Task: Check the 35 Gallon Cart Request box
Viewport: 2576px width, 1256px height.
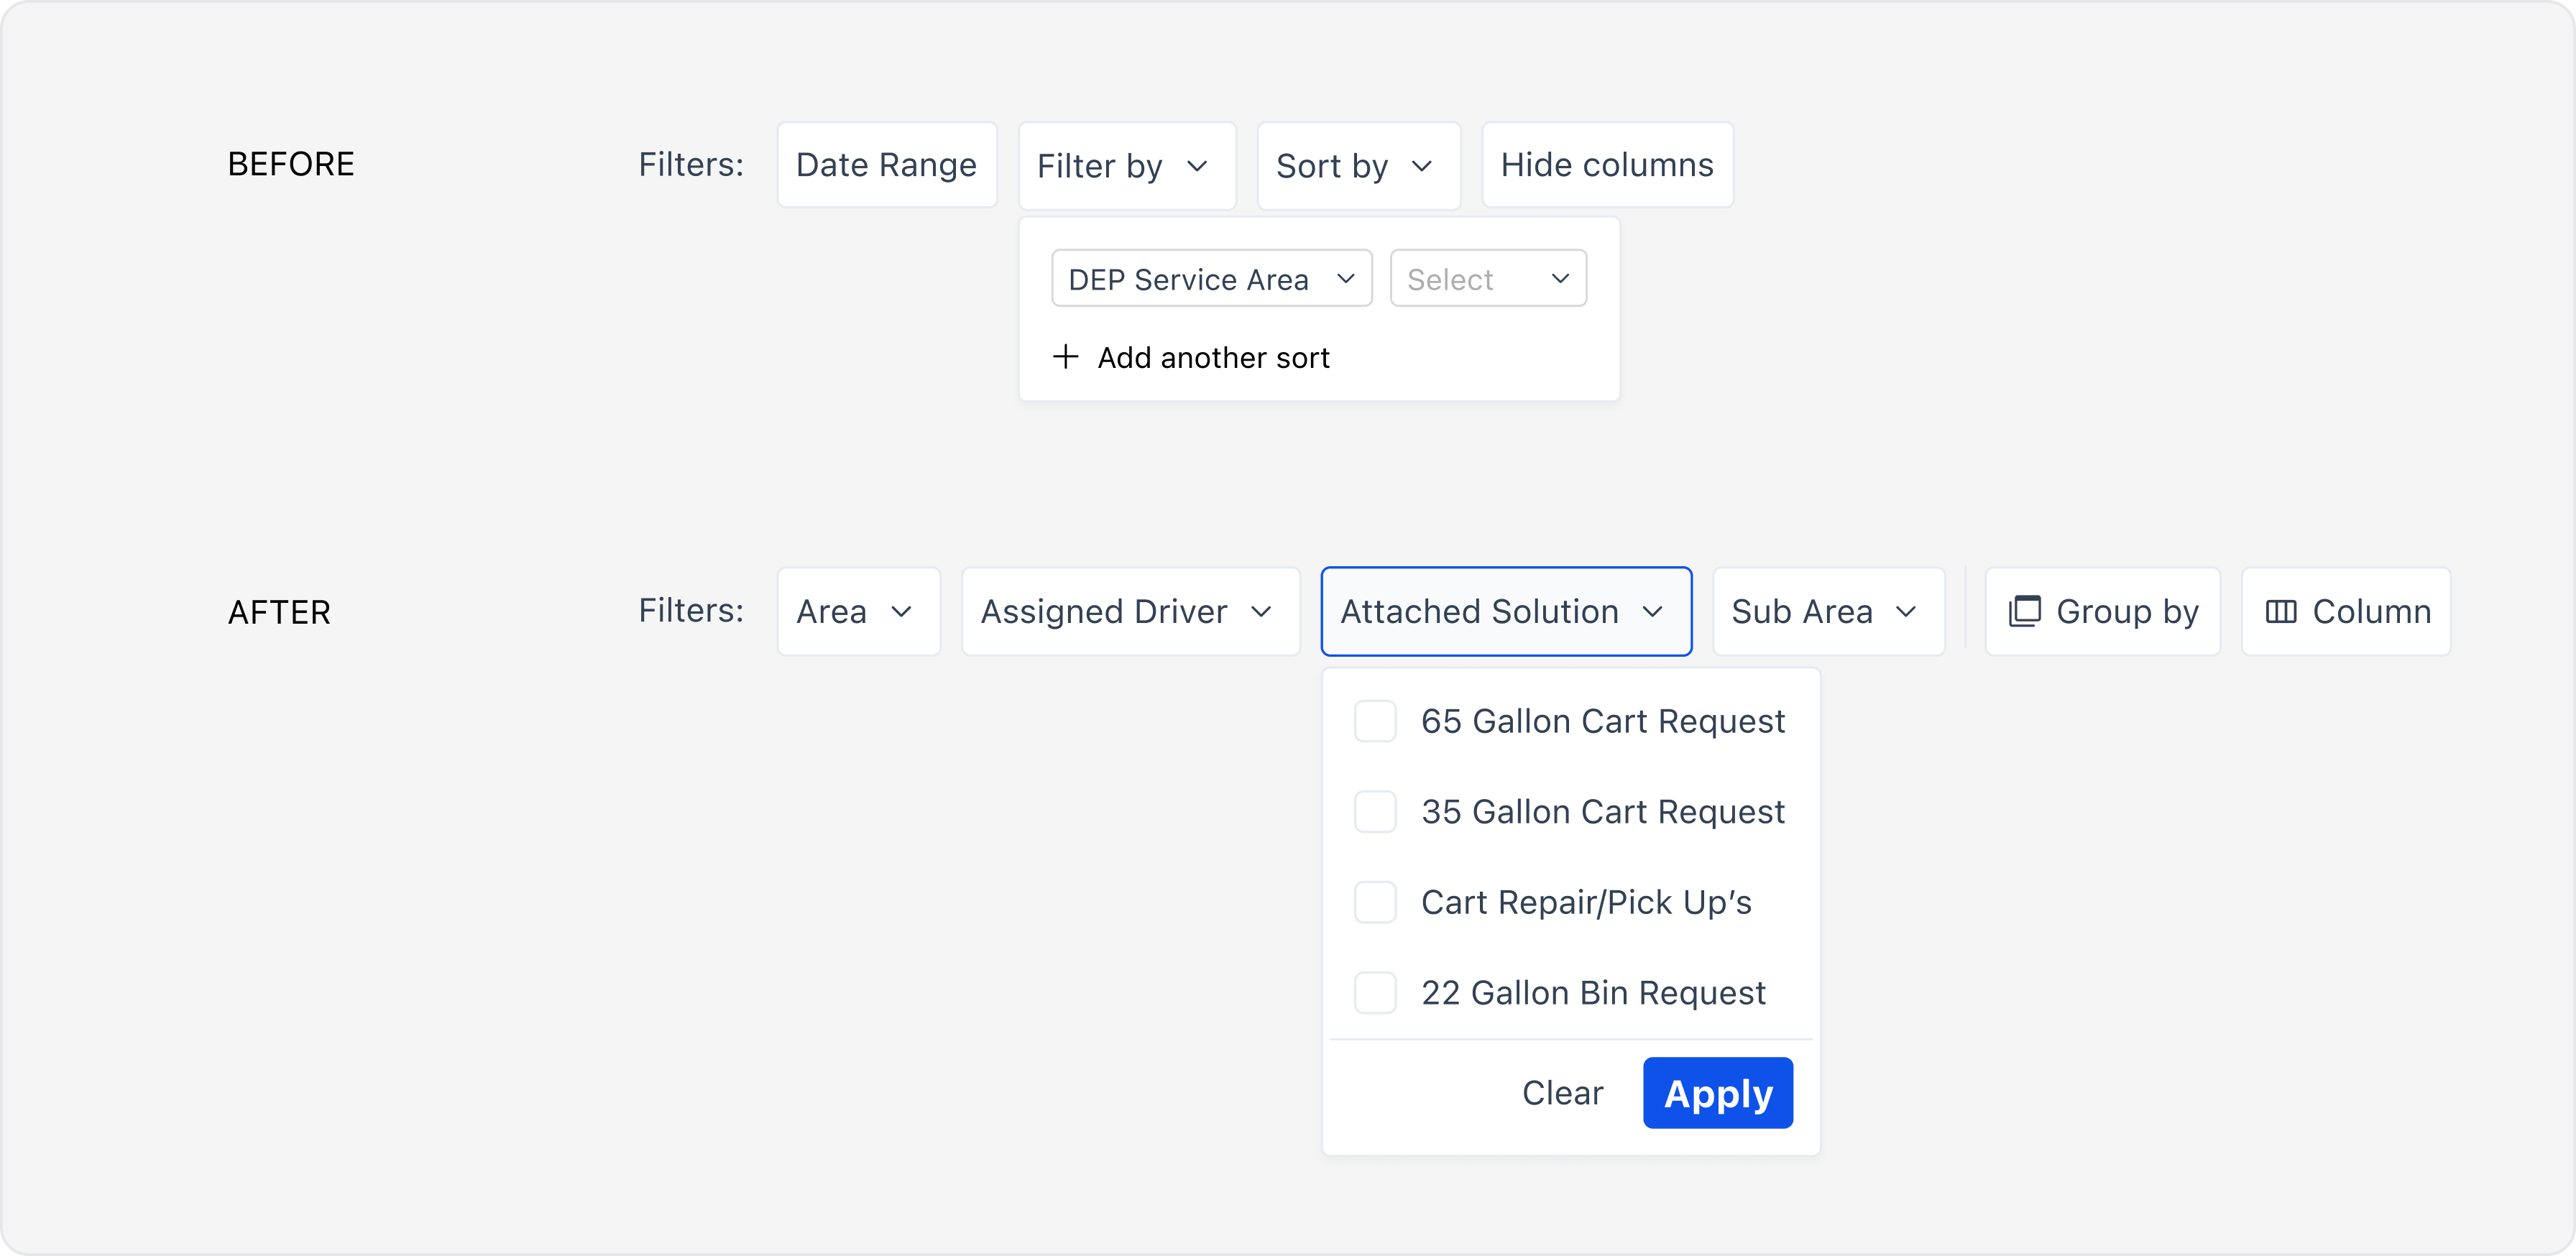Action: click(1375, 811)
